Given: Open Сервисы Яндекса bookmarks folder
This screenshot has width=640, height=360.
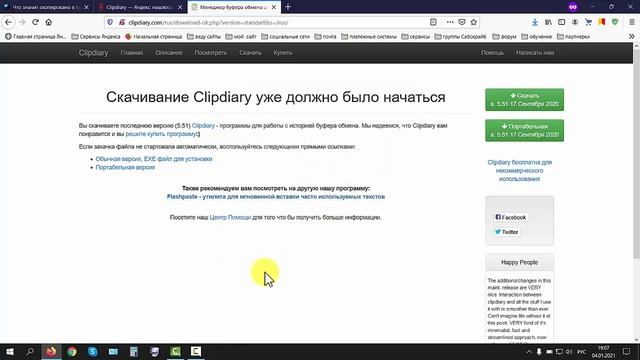Looking at the screenshot, I should [x=96, y=36].
